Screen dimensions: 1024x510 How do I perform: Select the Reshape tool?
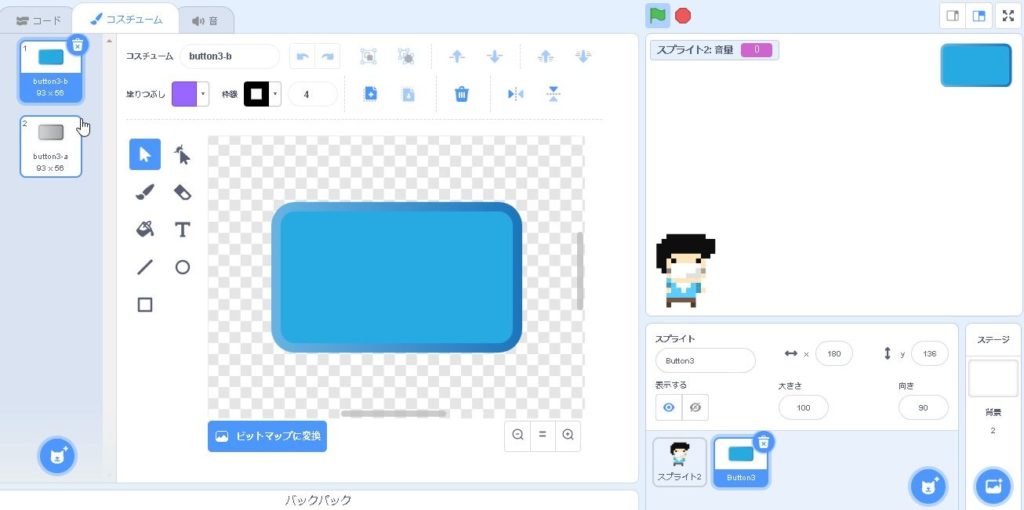(x=182, y=154)
